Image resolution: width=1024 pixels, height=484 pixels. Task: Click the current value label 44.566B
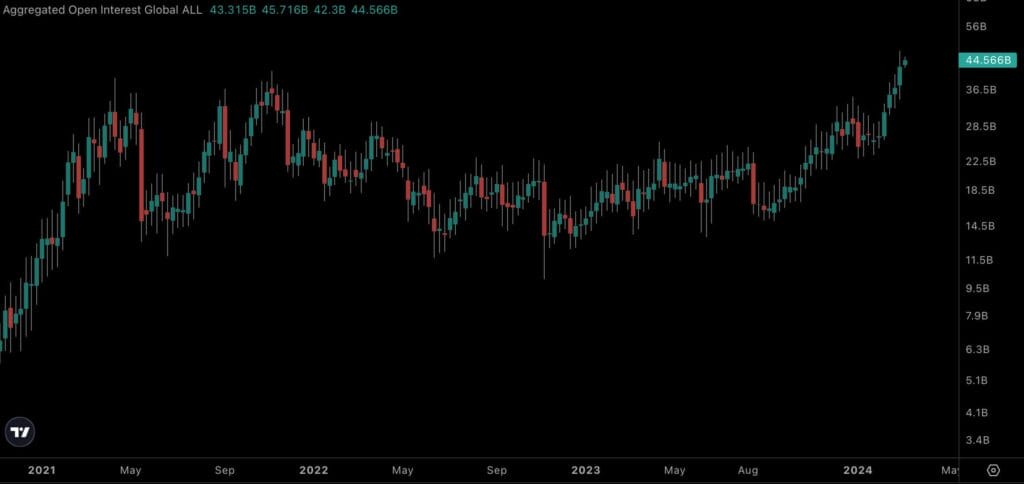click(x=987, y=60)
